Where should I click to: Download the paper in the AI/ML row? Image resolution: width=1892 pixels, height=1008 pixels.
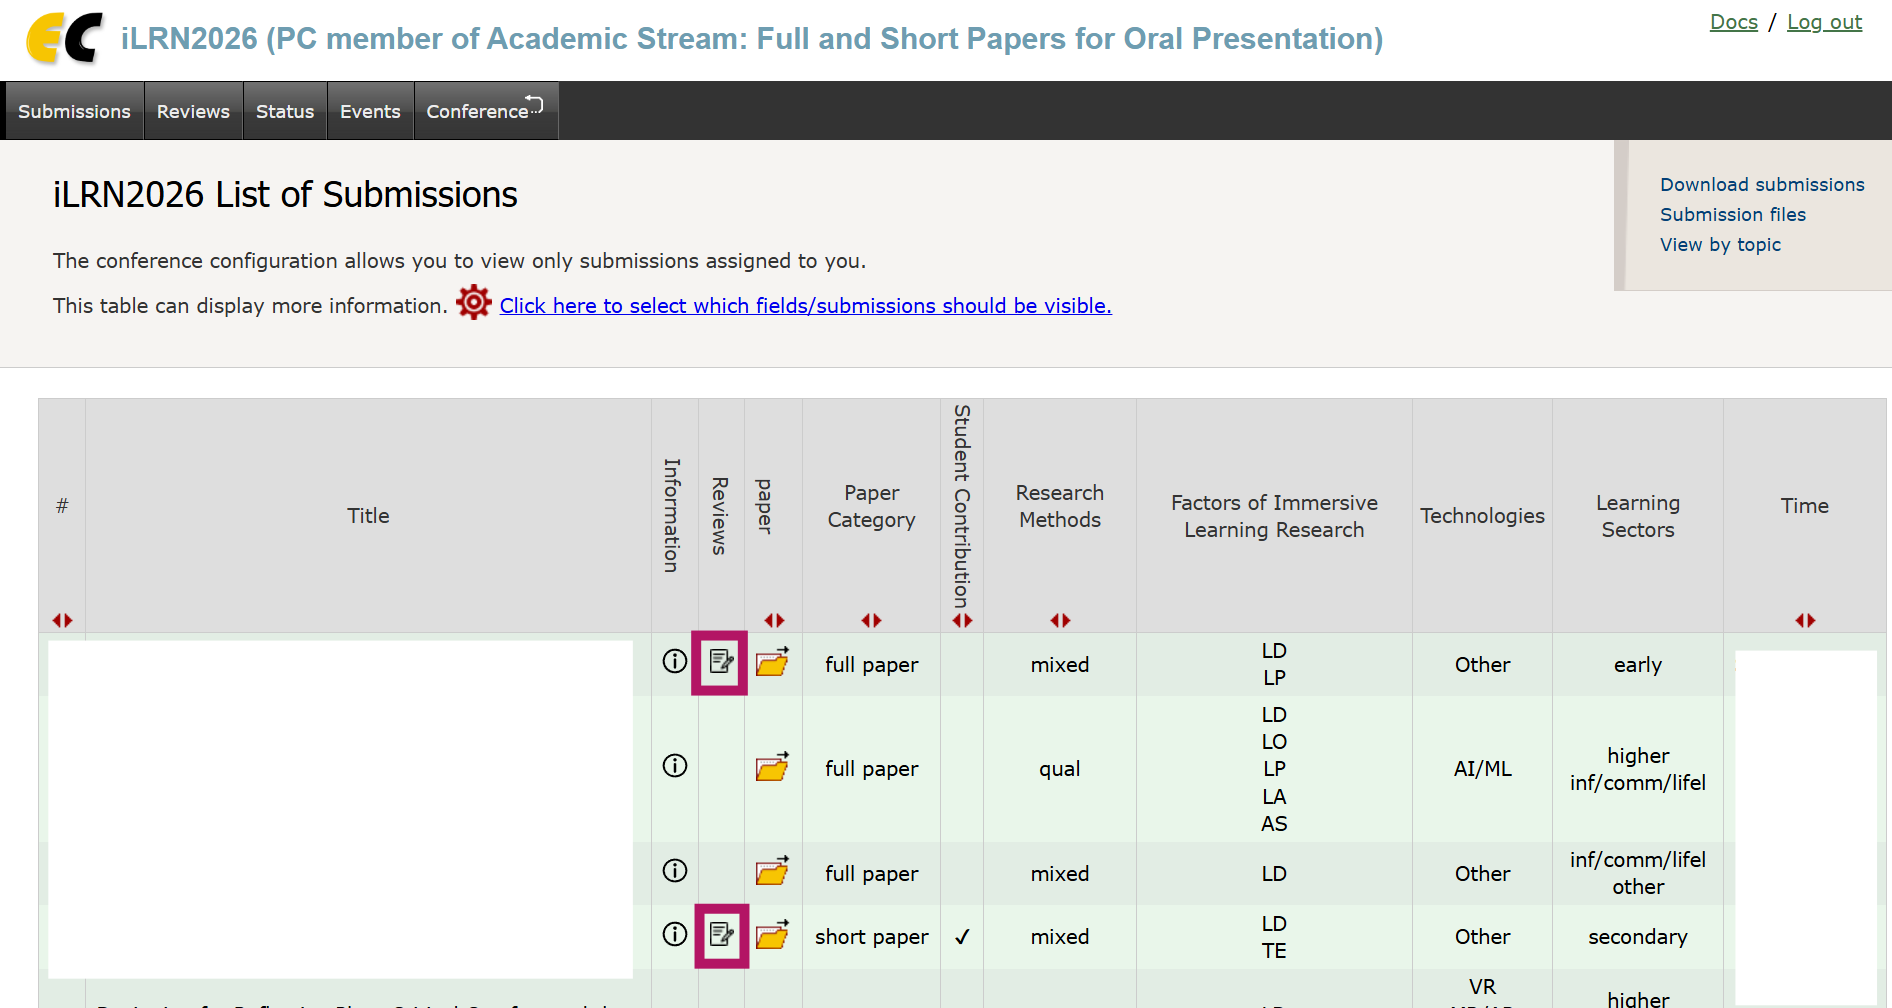(x=772, y=767)
